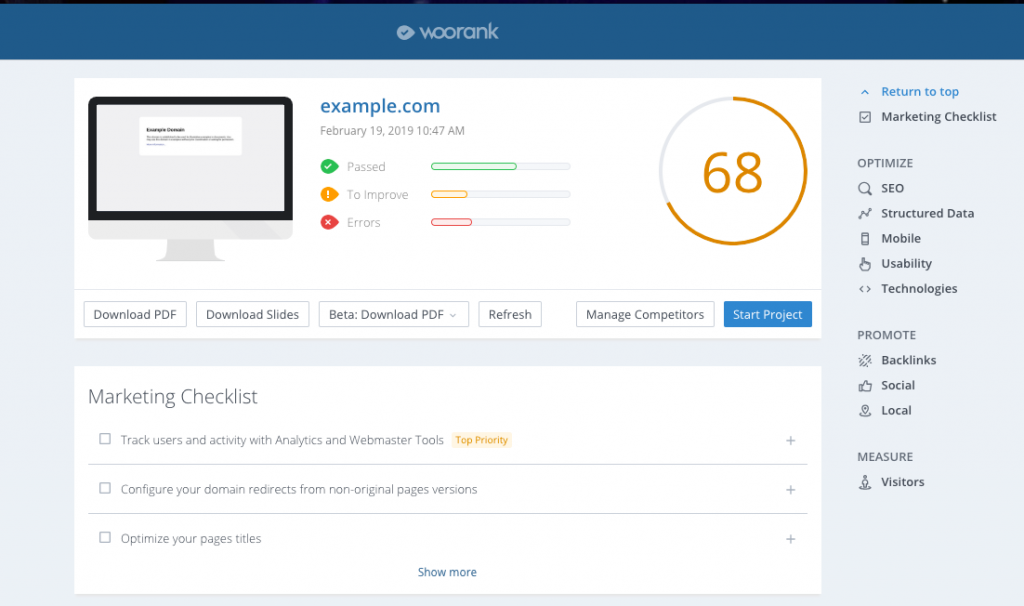The width and height of the screenshot is (1024, 606).
Task: Click the green Passed checkmark icon
Action: [x=329, y=167]
